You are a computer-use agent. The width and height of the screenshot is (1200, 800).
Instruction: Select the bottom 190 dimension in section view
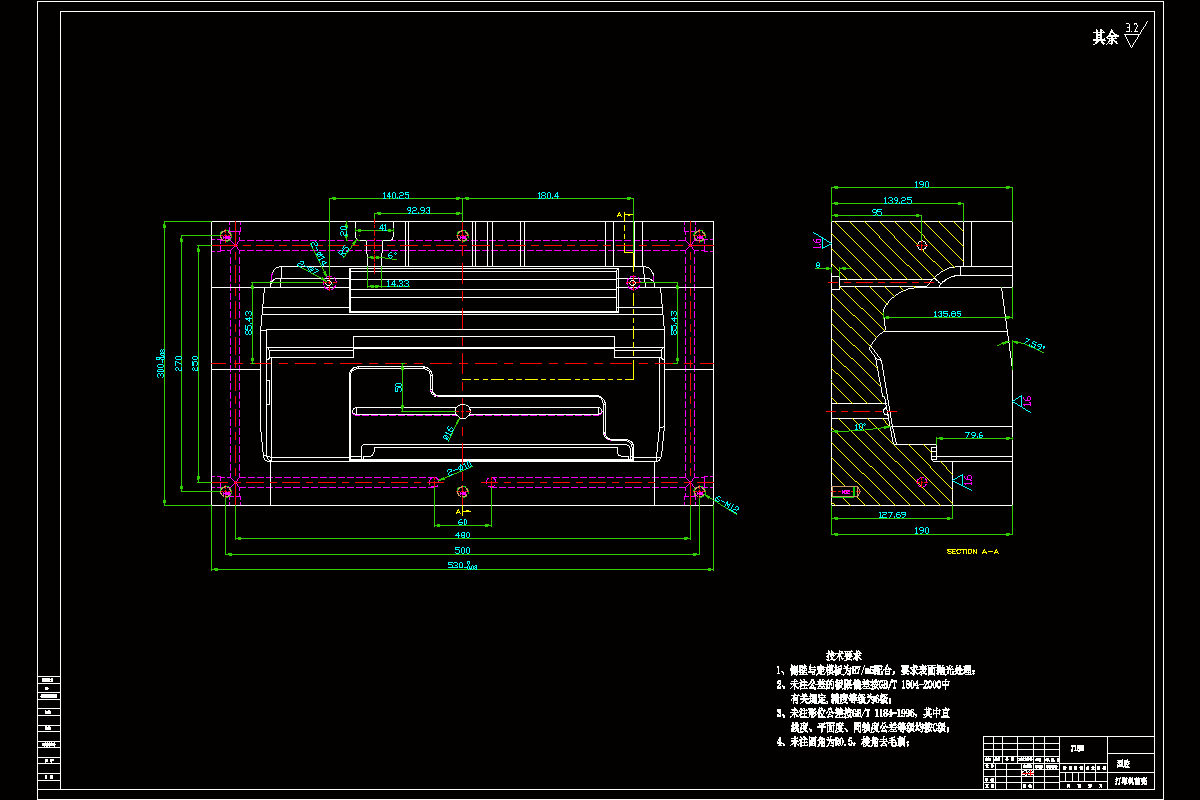[921, 530]
